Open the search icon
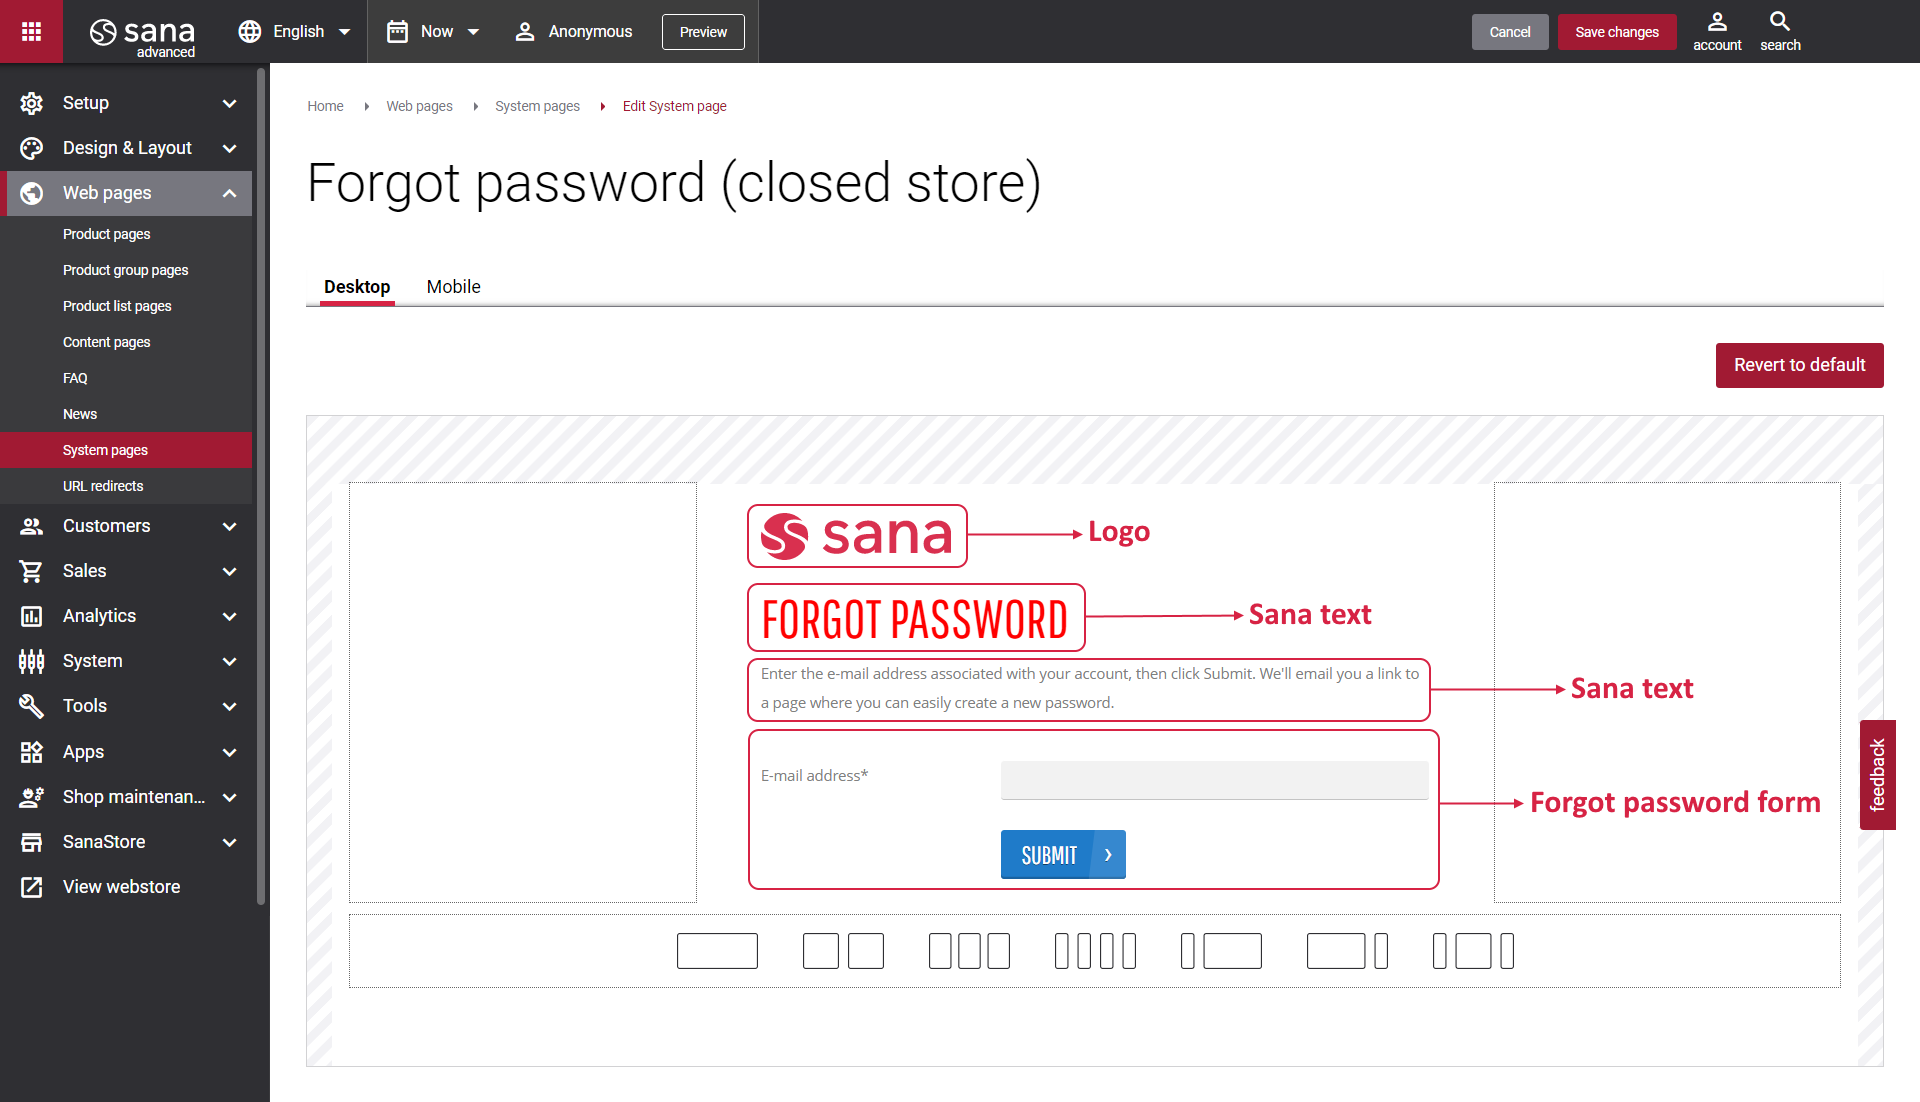 (x=1780, y=31)
